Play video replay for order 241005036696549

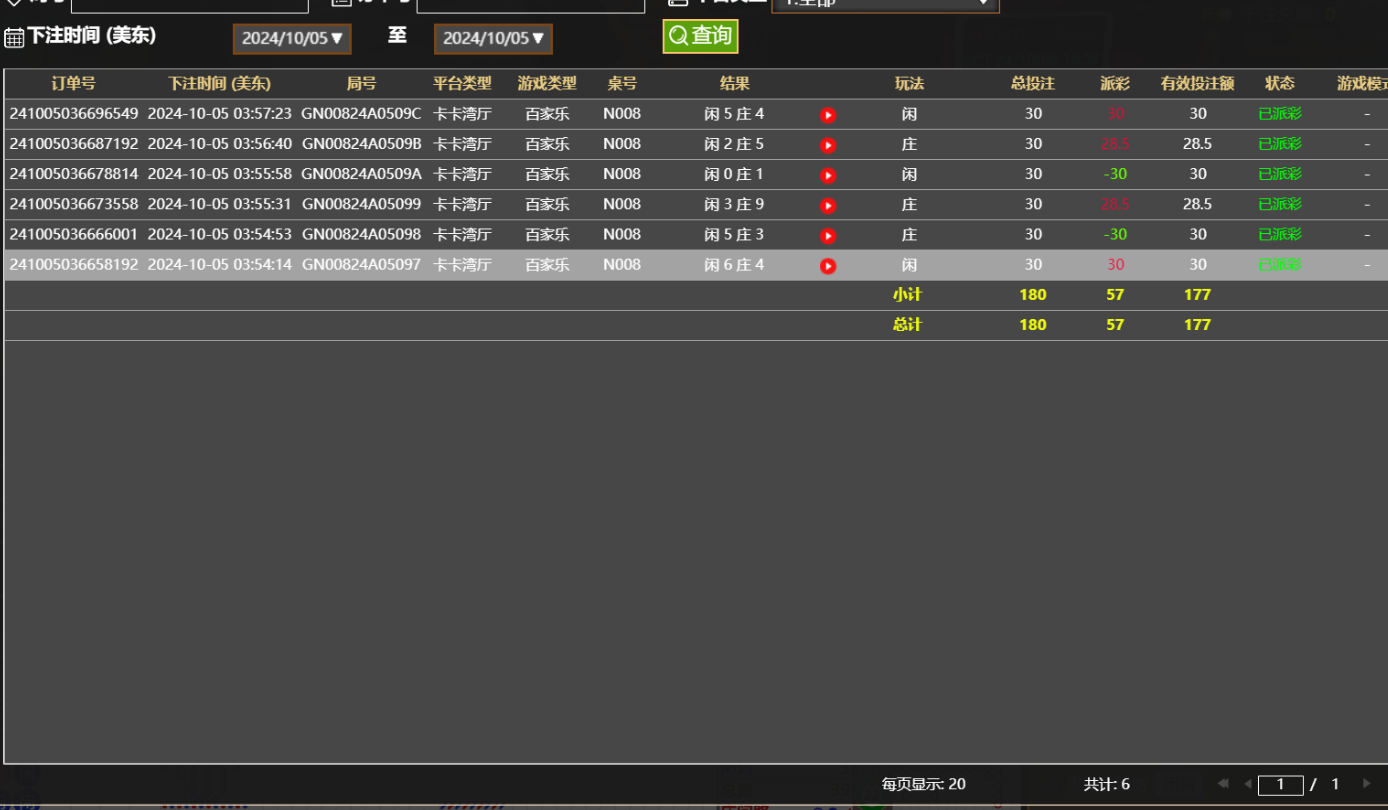(x=828, y=115)
